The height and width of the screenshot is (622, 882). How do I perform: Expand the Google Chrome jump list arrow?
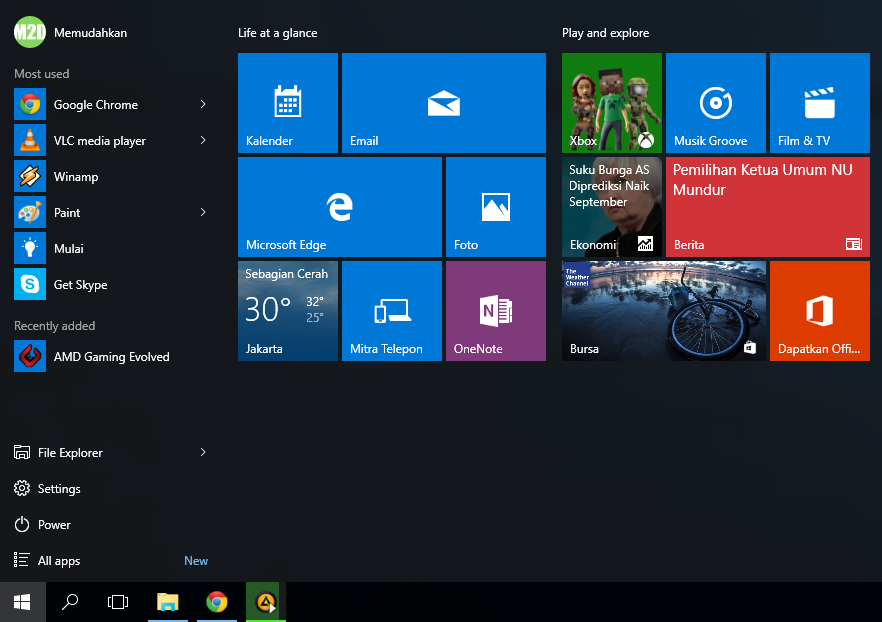pos(203,104)
